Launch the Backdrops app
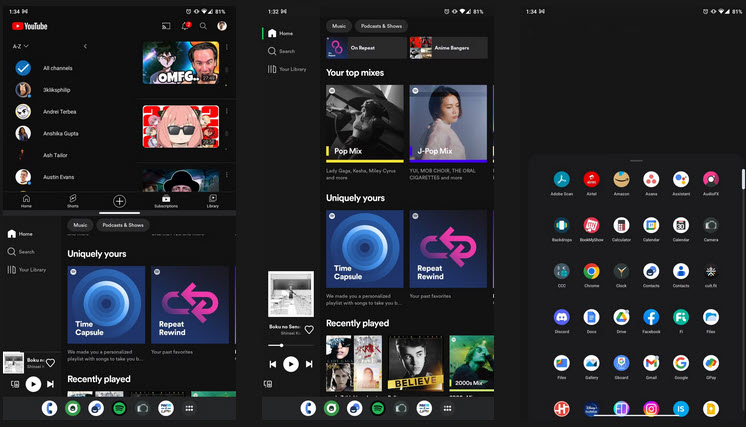The width and height of the screenshot is (746, 427). coord(562,225)
